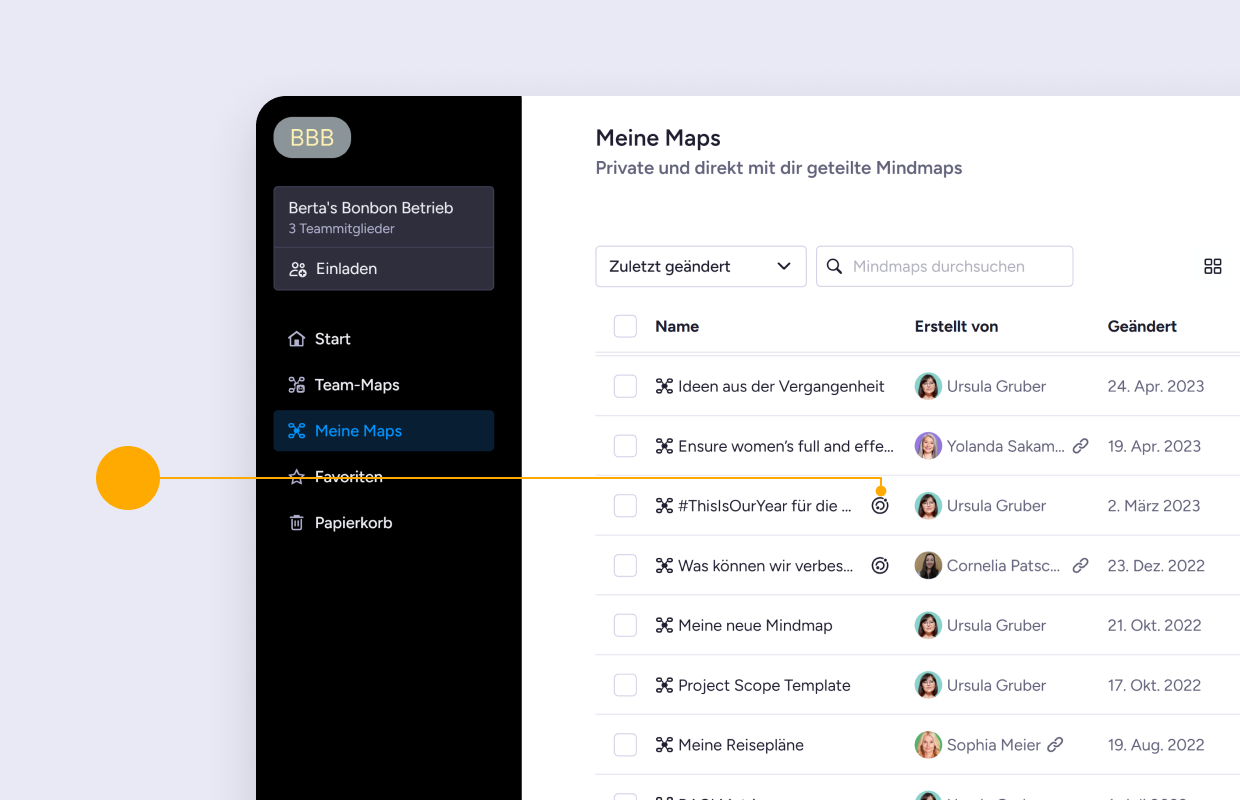The height and width of the screenshot is (800, 1240).
Task: Sort by Erstellt von column header
Action: 956,326
